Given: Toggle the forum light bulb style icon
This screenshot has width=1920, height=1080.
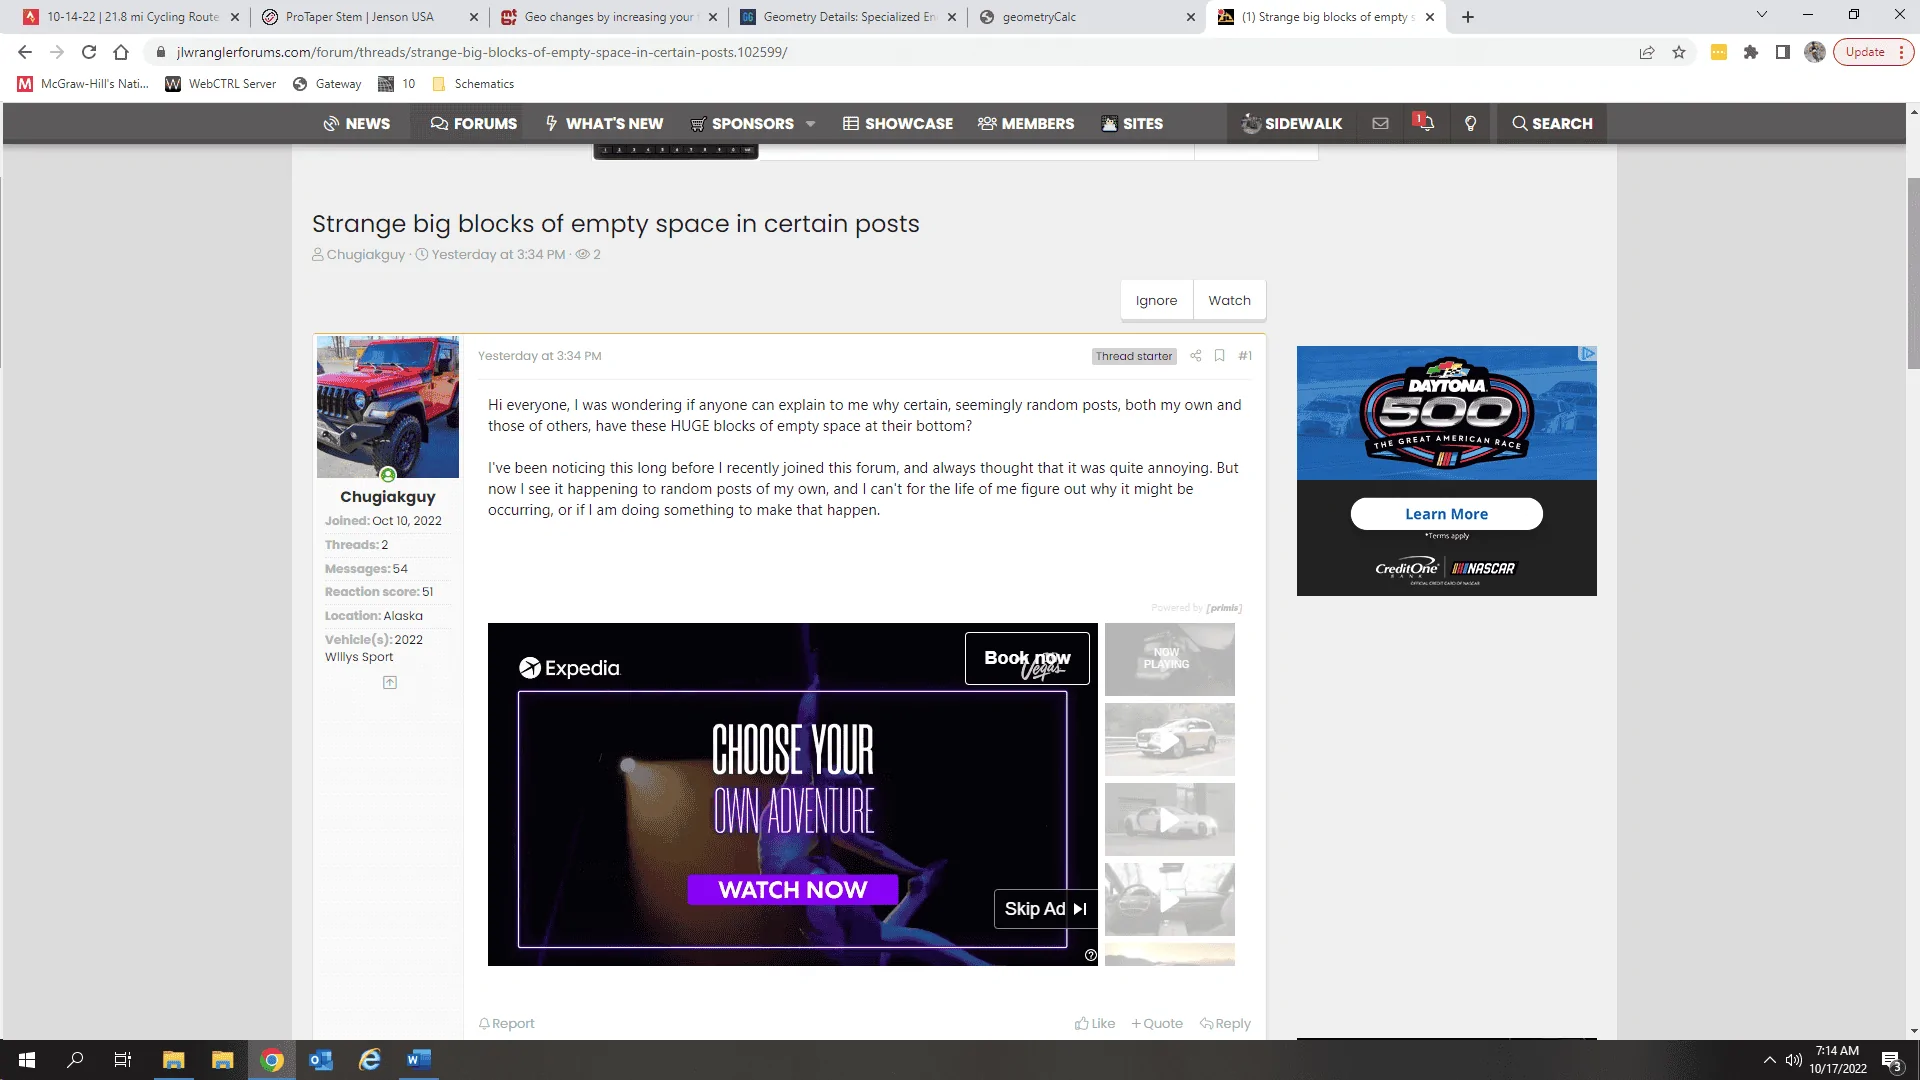Looking at the screenshot, I should (x=1470, y=123).
